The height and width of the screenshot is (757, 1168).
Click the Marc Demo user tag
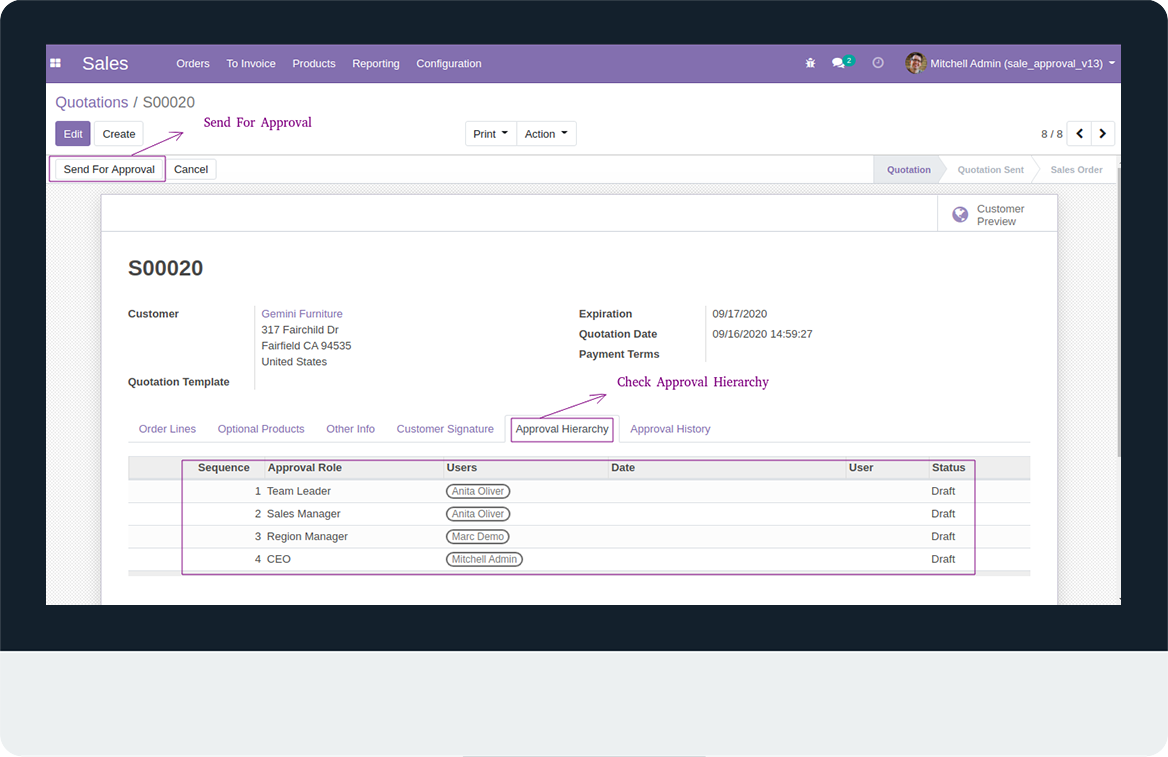coord(477,536)
